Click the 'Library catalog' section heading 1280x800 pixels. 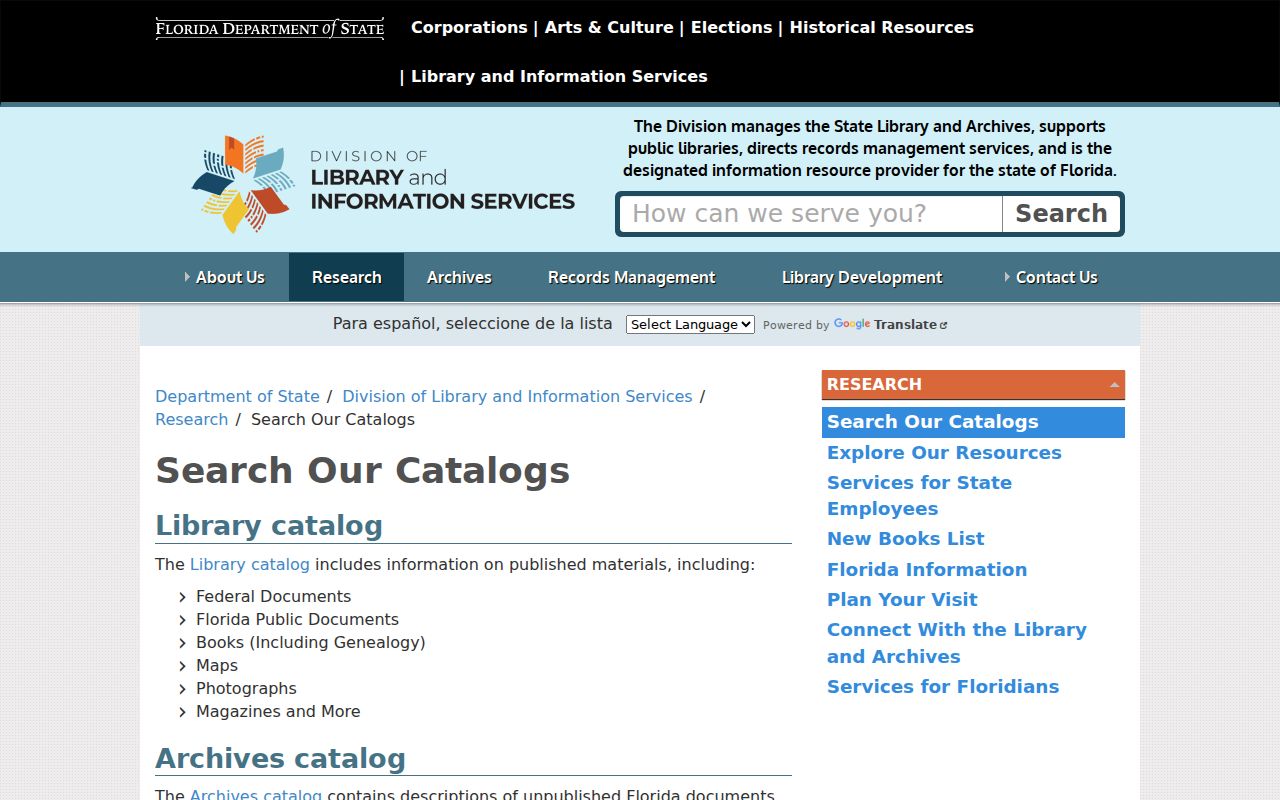[269, 526]
